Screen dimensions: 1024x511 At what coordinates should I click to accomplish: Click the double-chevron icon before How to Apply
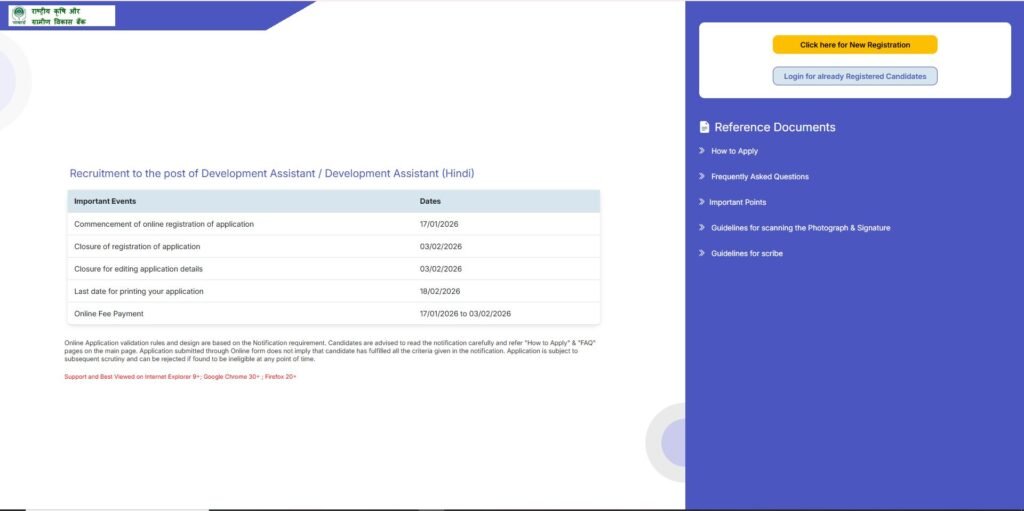[702, 151]
